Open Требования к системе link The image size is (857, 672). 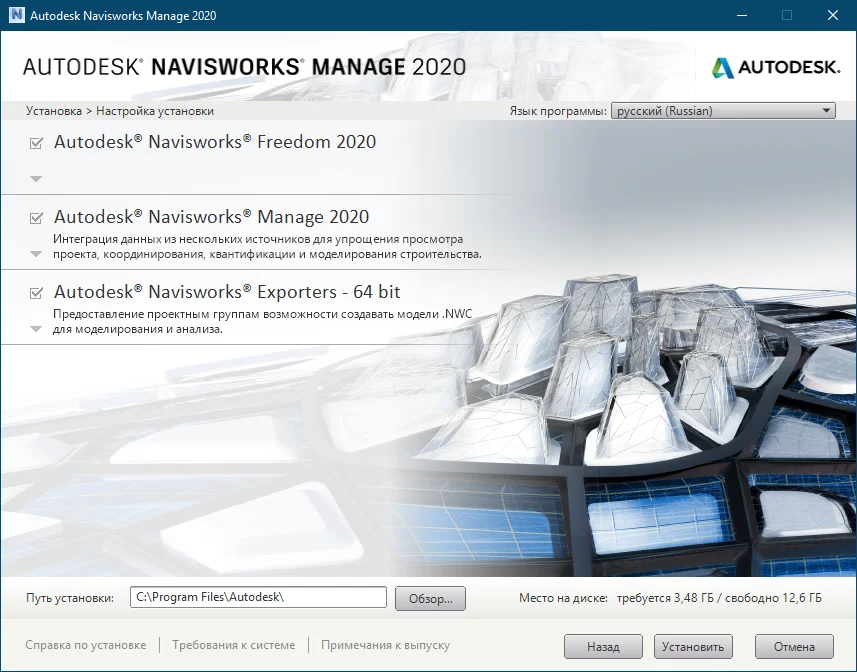point(233,646)
